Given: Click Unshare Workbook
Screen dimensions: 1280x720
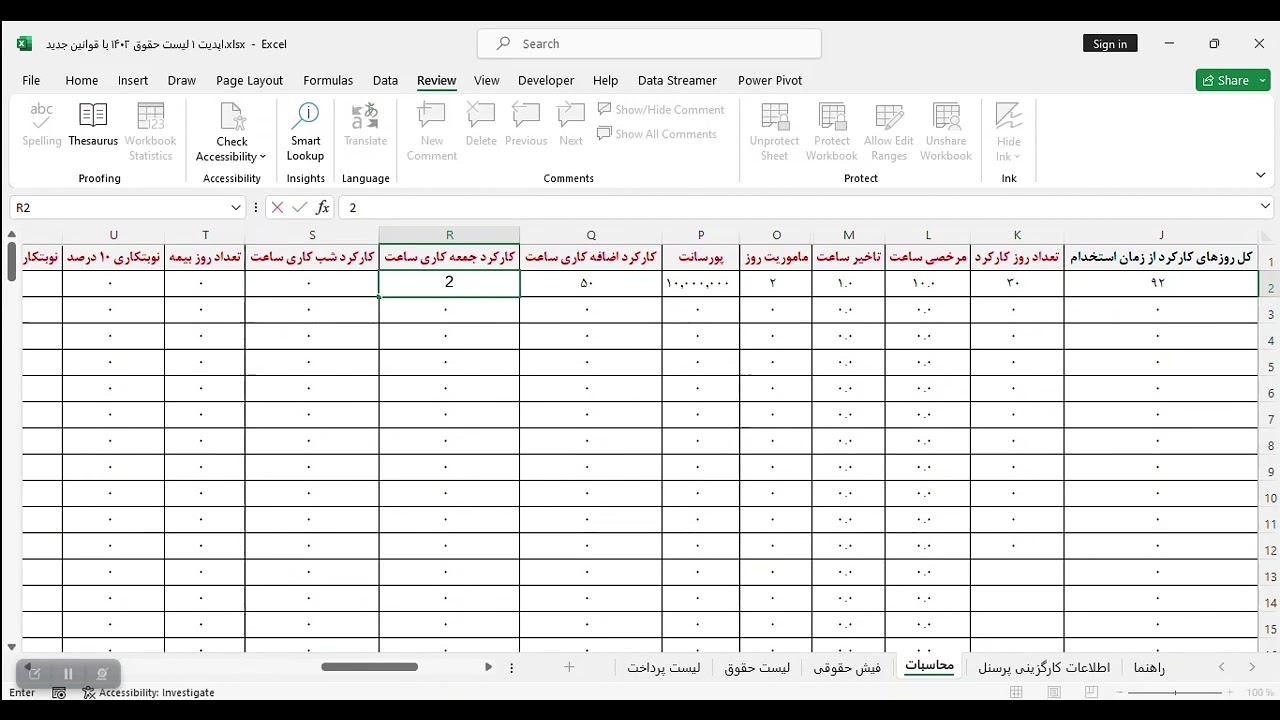Looking at the screenshot, I should point(946,131).
